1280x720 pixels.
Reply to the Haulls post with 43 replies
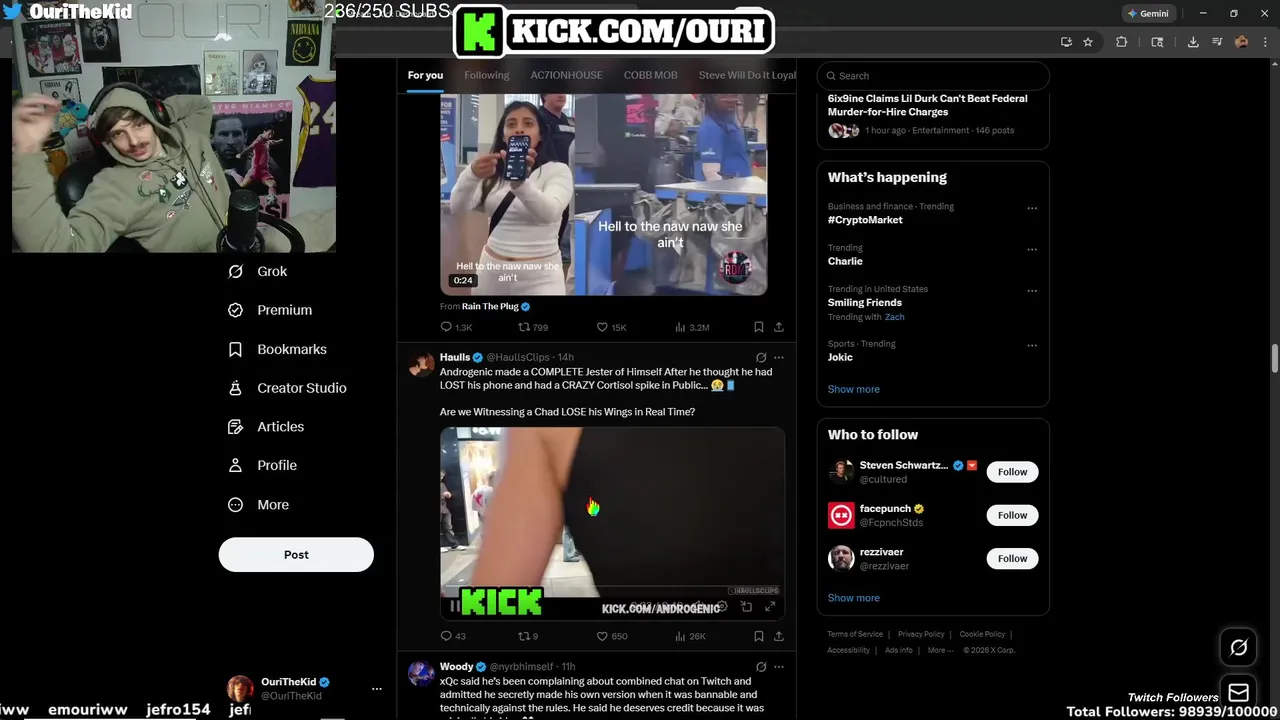click(453, 636)
